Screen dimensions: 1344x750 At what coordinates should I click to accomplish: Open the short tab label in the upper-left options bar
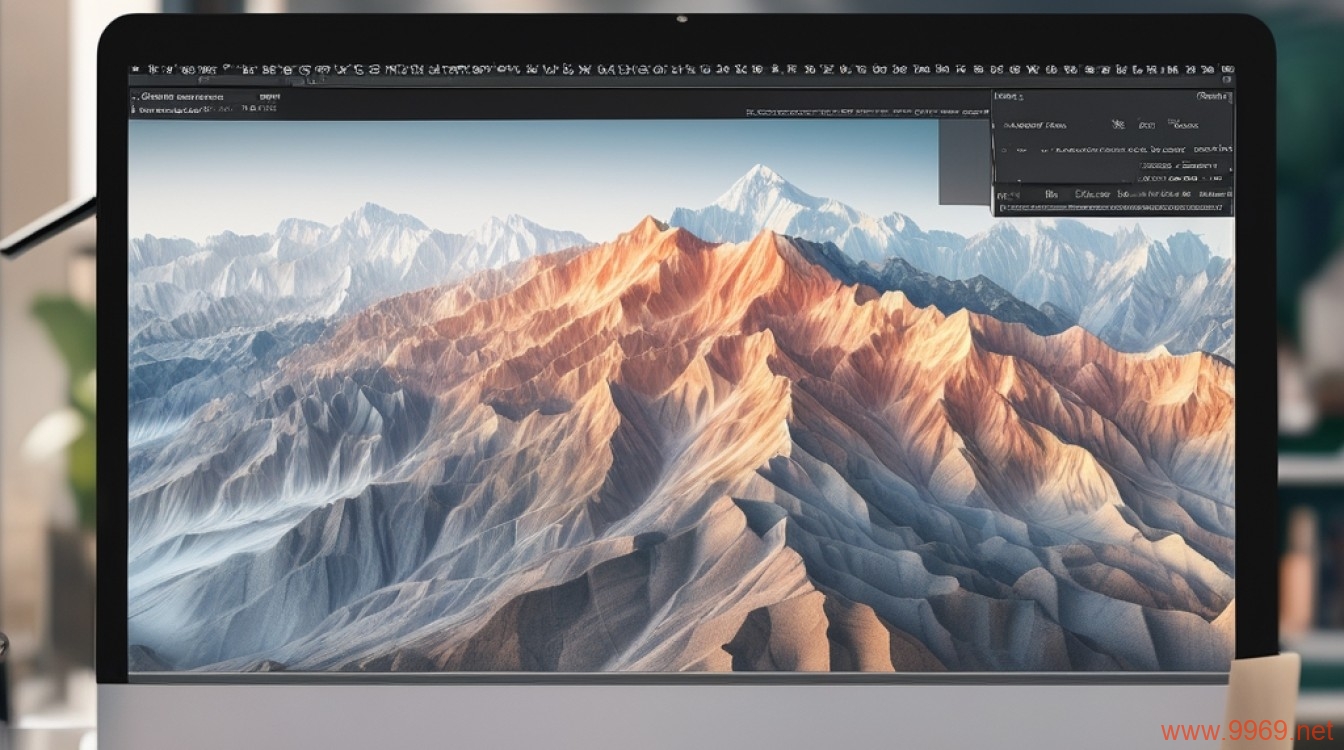pyautogui.click(x=268, y=97)
